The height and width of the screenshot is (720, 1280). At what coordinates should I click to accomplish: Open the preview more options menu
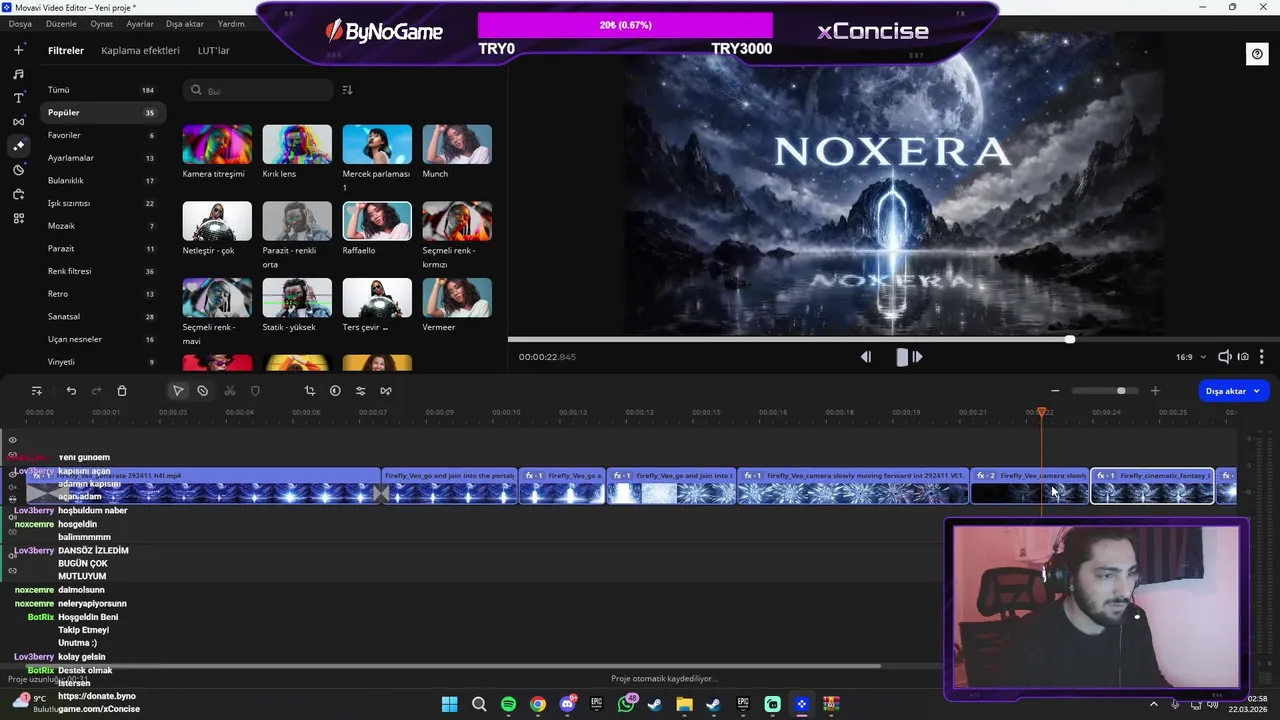(1262, 357)
